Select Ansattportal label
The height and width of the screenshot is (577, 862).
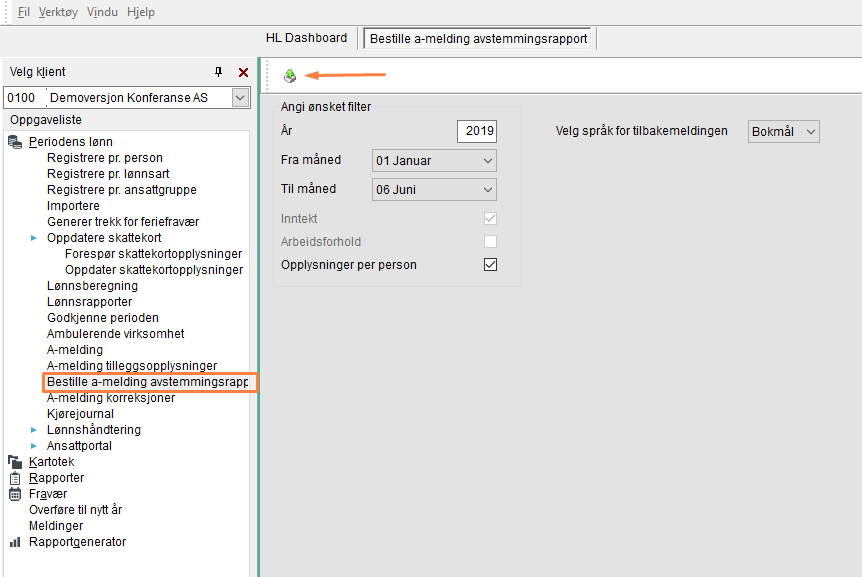point(79,446)
